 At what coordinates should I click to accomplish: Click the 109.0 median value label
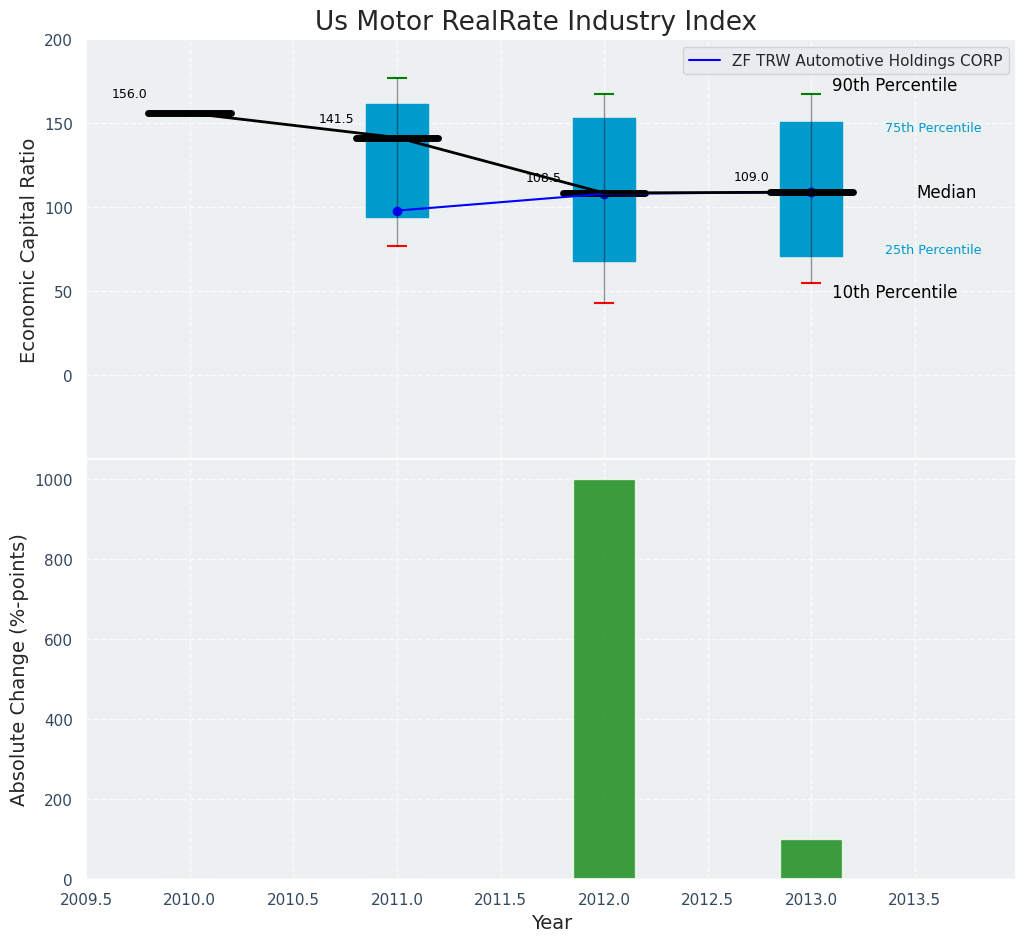pos(751,177)
